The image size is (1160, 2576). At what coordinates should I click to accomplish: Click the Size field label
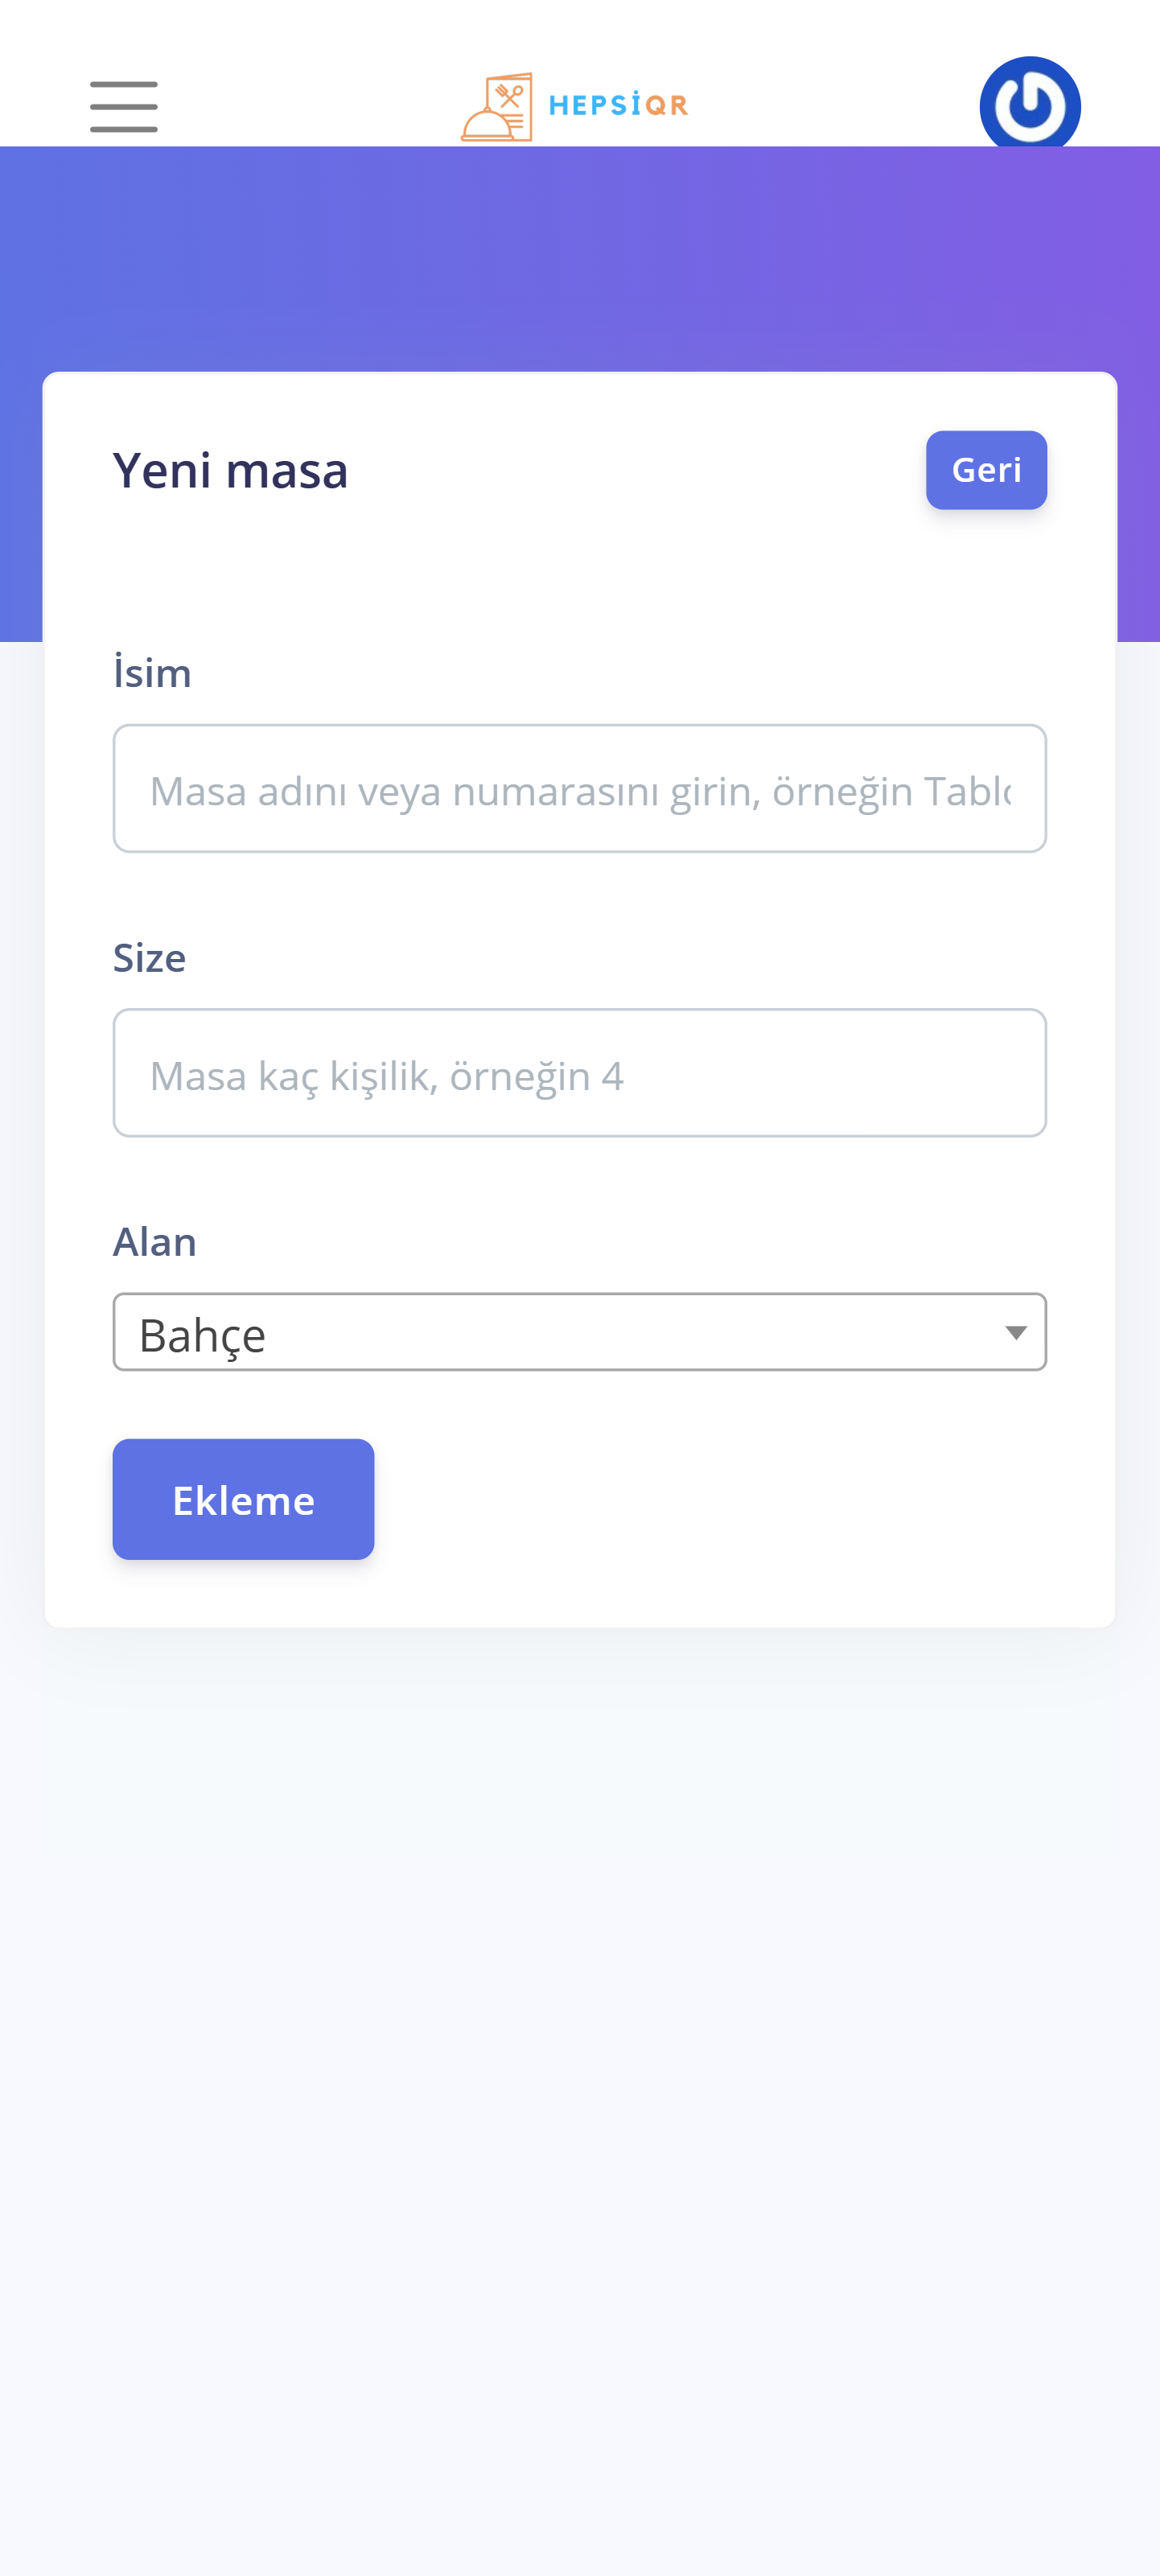pyautogui.click(x=149, y=957)
